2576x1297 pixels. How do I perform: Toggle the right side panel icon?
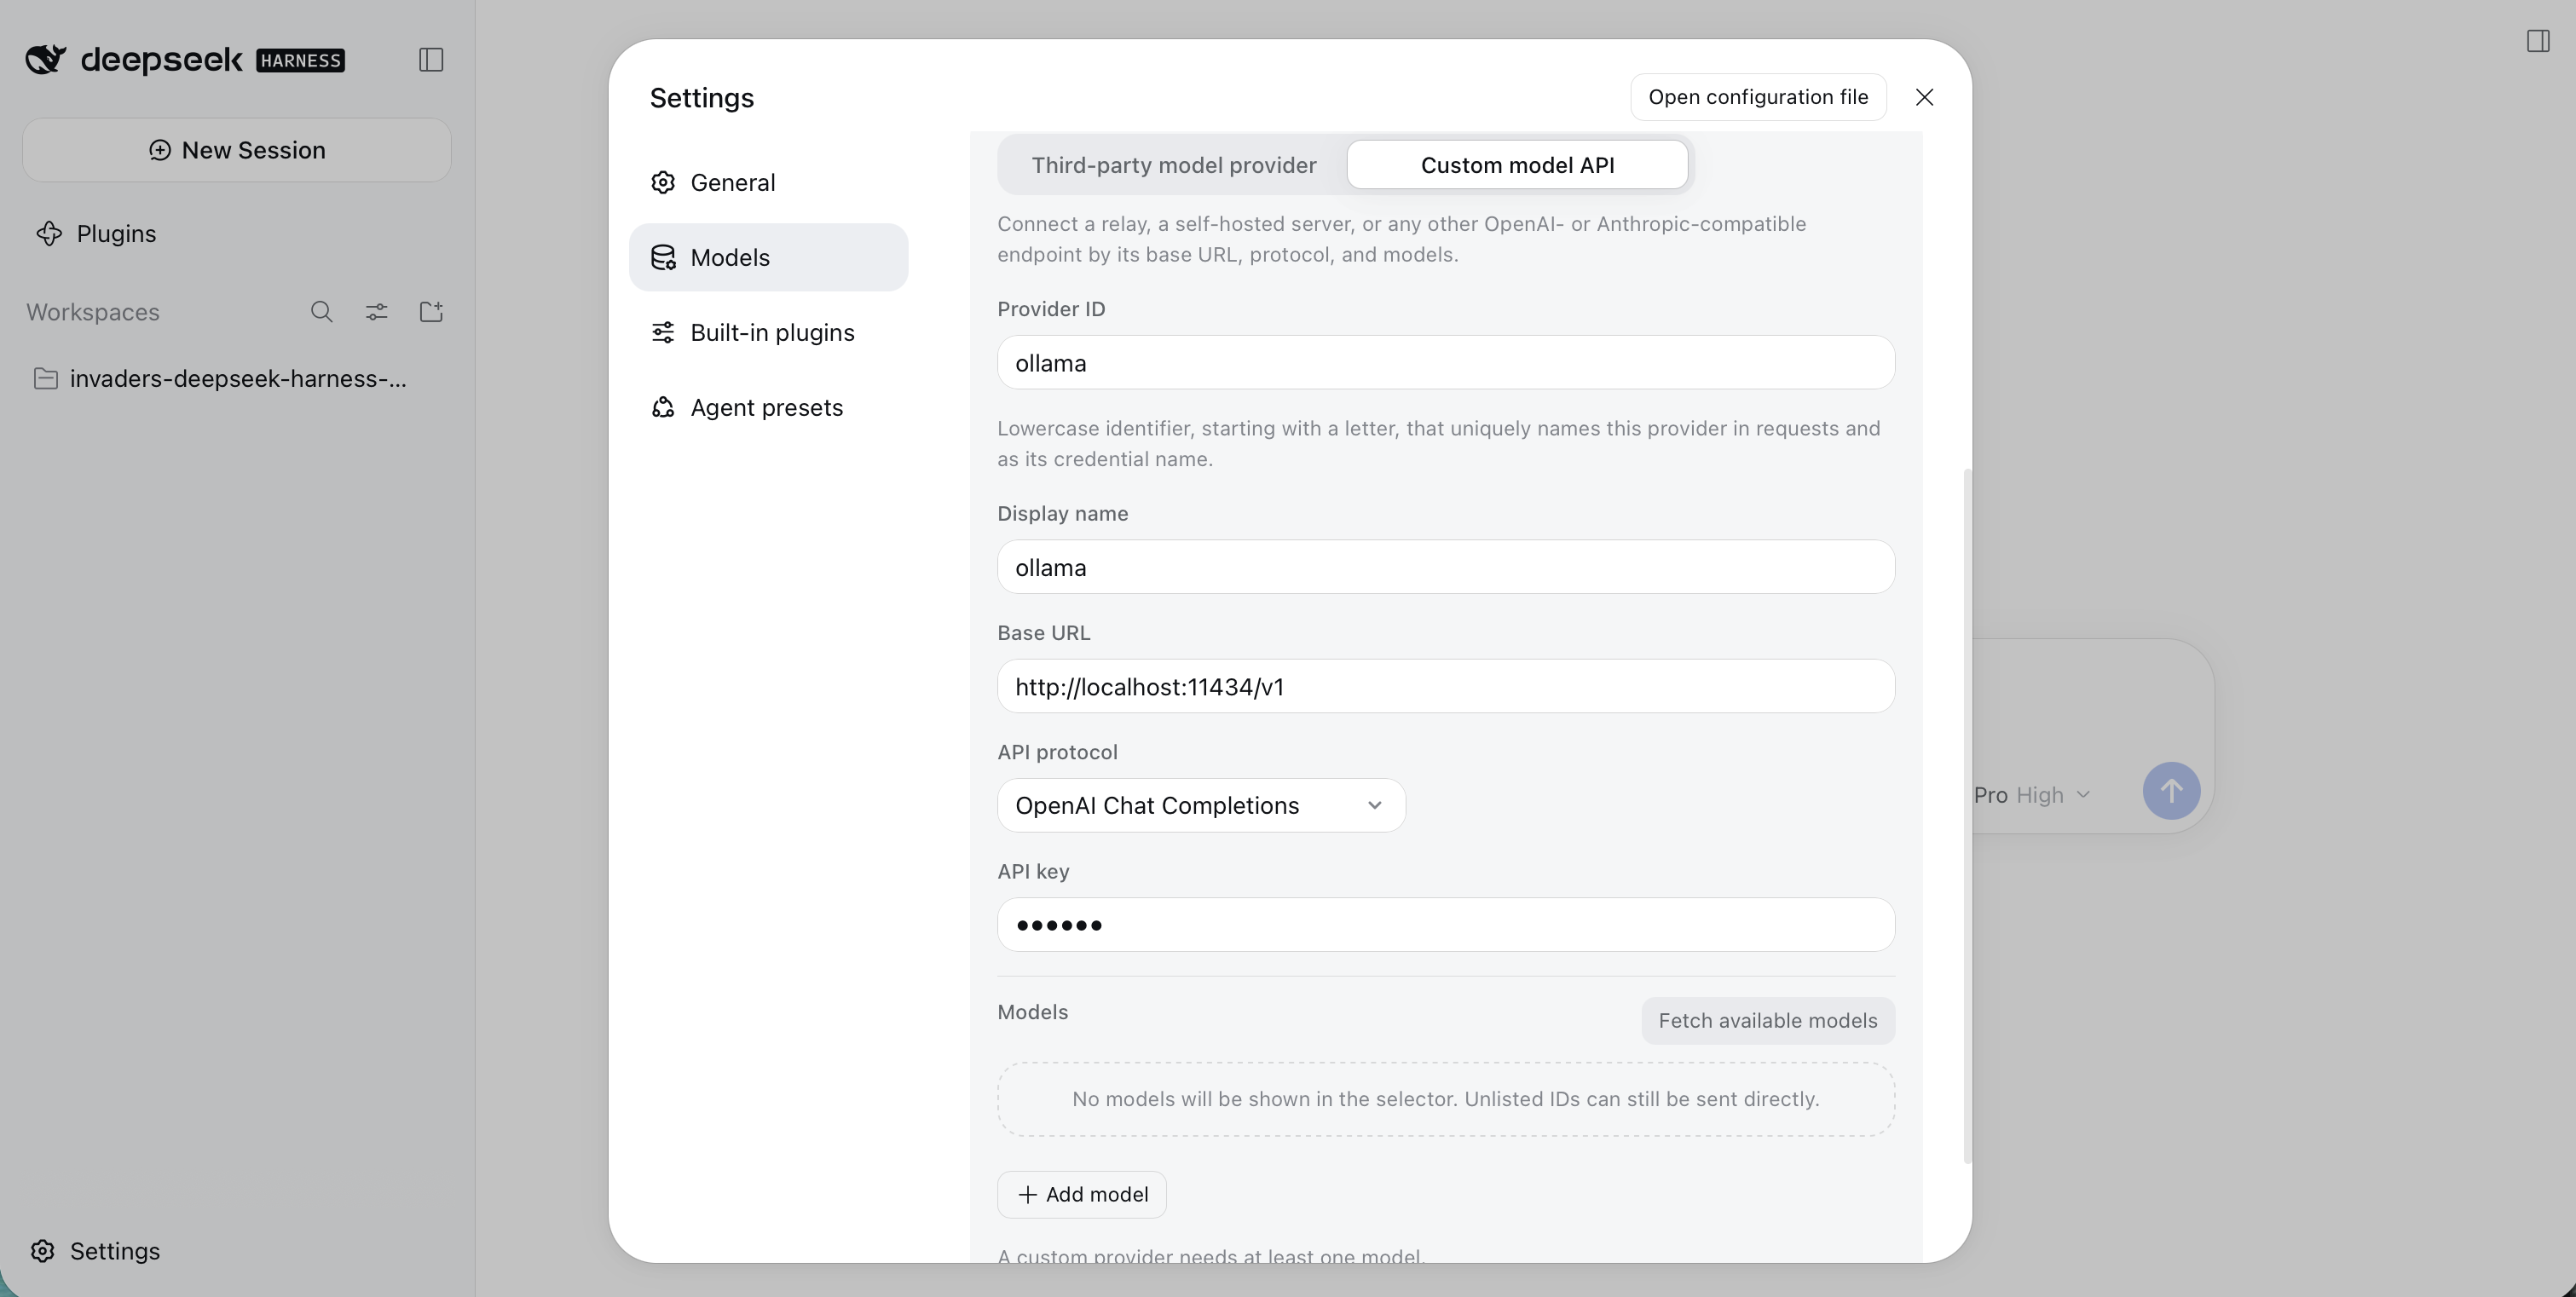(2537, 41)
